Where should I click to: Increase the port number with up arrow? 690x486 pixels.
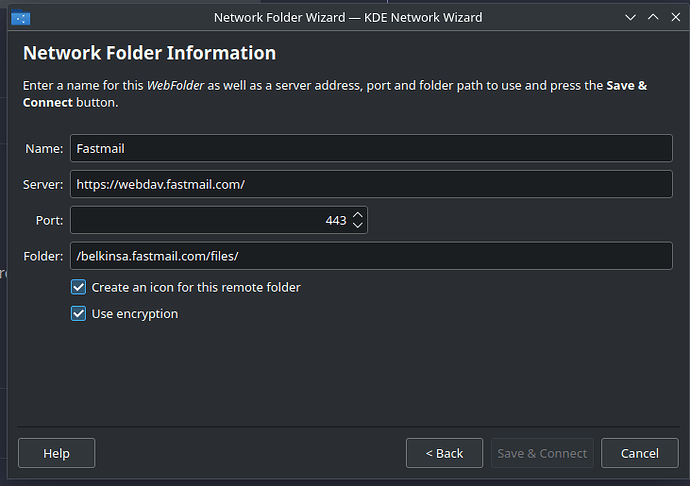click(358, 214)
